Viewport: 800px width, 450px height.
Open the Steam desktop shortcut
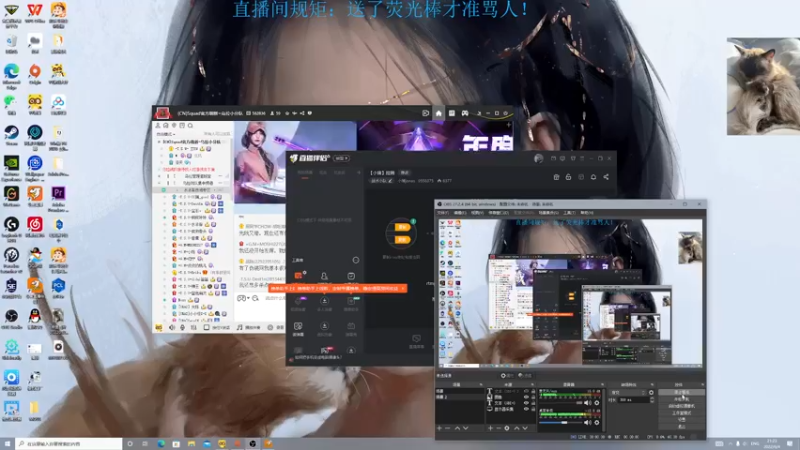point(11,137)
